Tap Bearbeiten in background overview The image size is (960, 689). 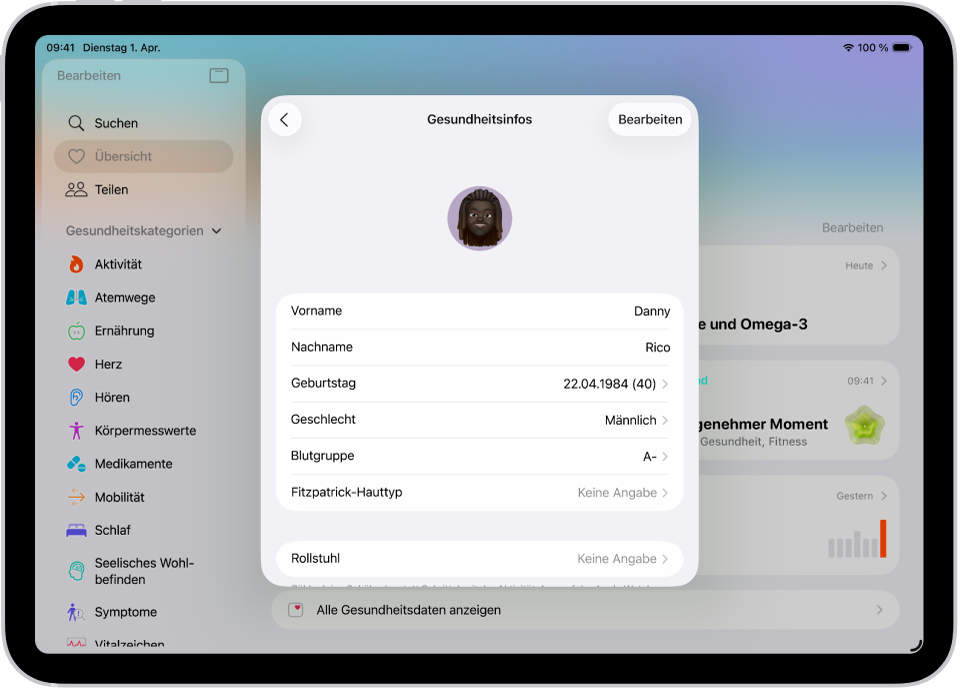pyautogui.click(x=852, y=228)
